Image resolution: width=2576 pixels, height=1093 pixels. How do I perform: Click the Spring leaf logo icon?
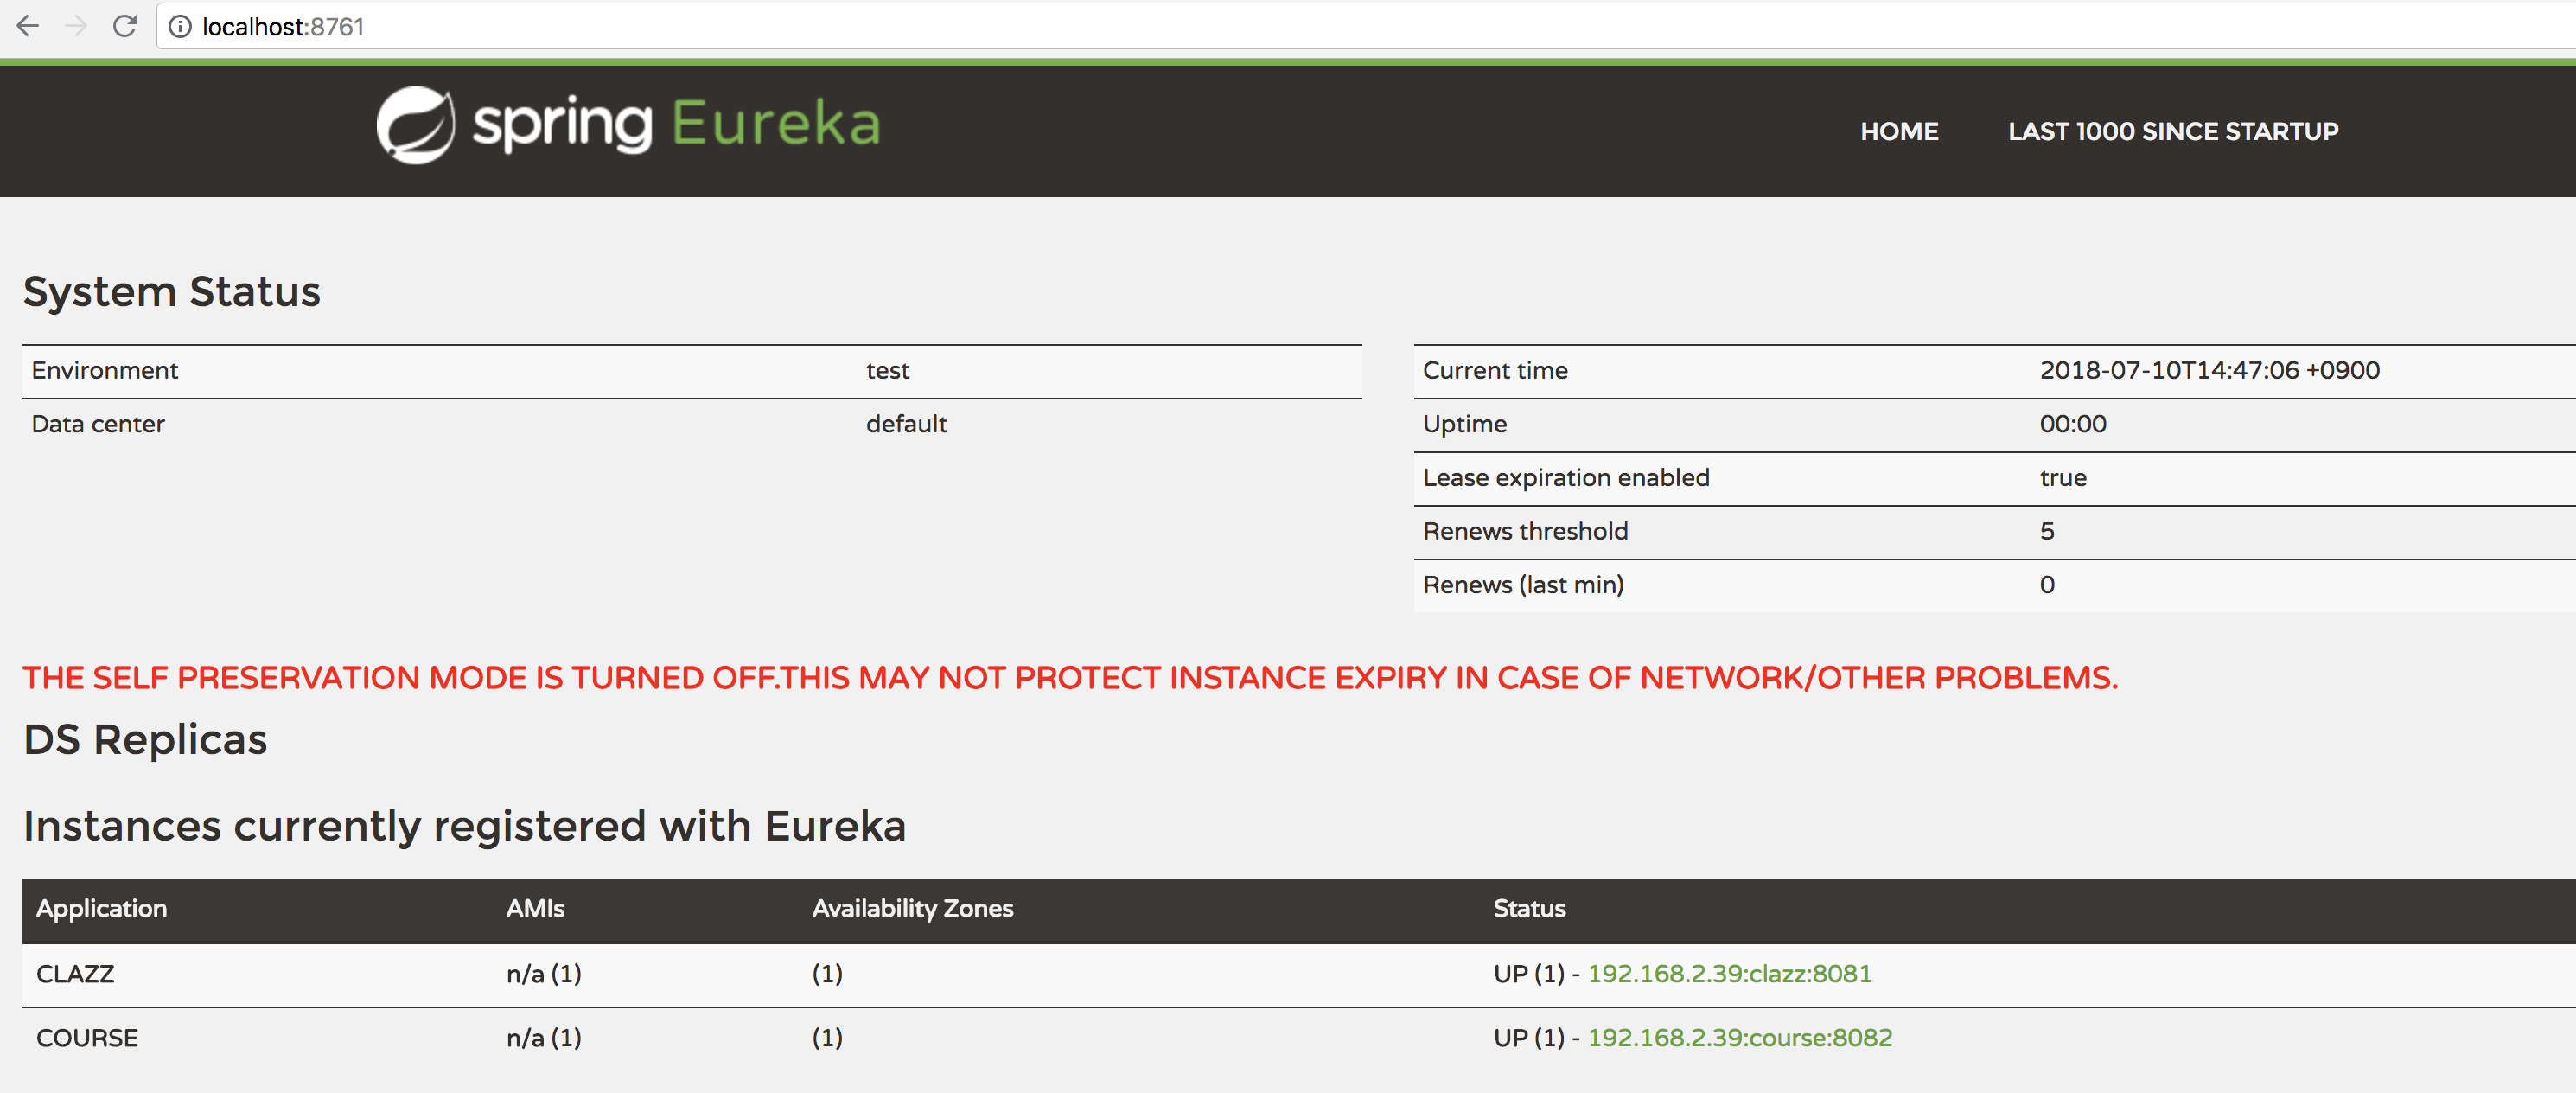tap(415, 125)
